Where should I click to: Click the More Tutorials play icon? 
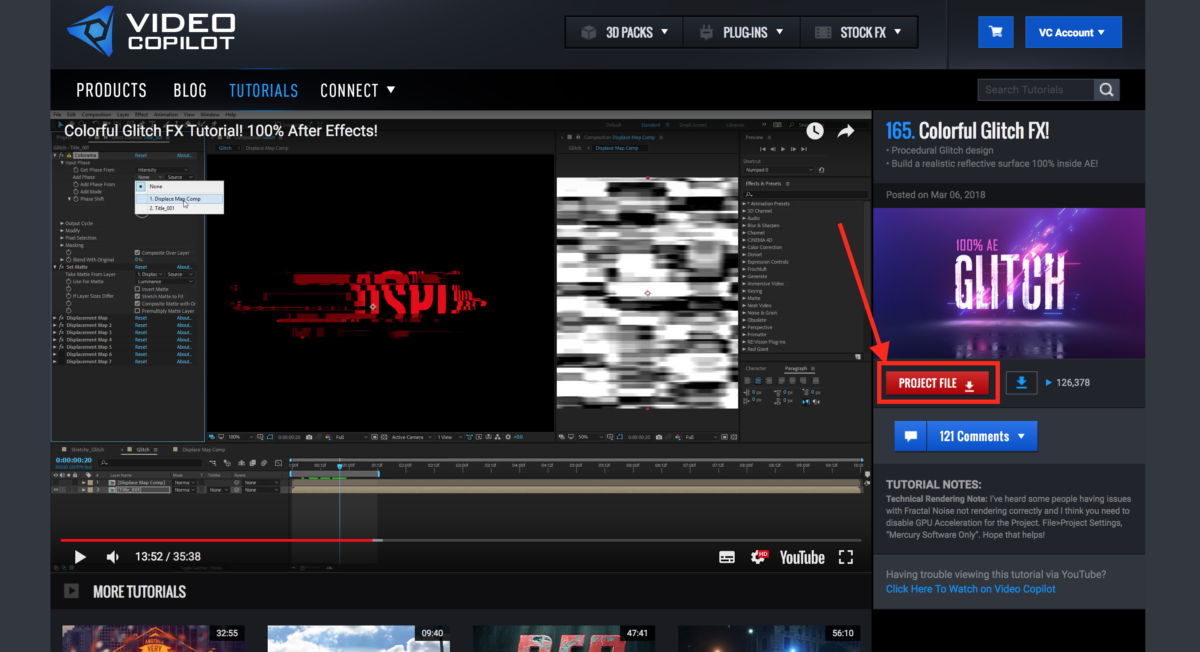72,591
